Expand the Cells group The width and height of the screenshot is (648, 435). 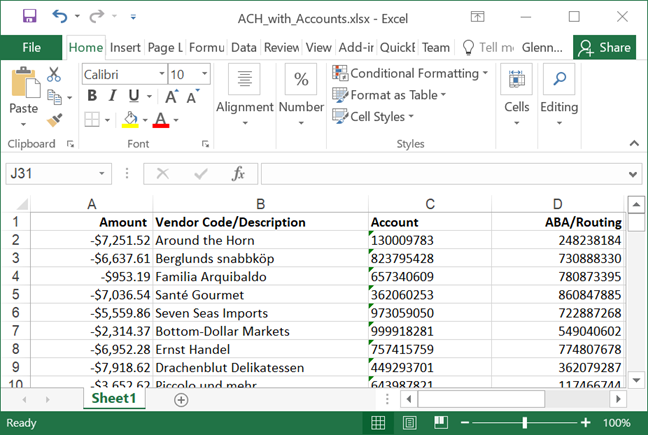click(517, 95)
